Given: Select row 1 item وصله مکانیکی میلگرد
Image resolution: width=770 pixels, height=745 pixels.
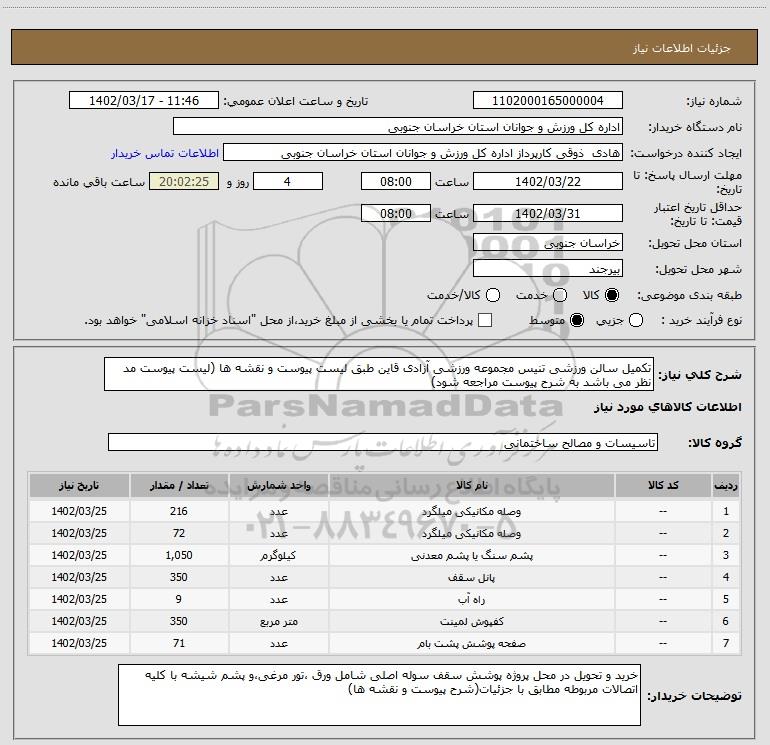Looking at the screenshot, I should pos(471,511).
